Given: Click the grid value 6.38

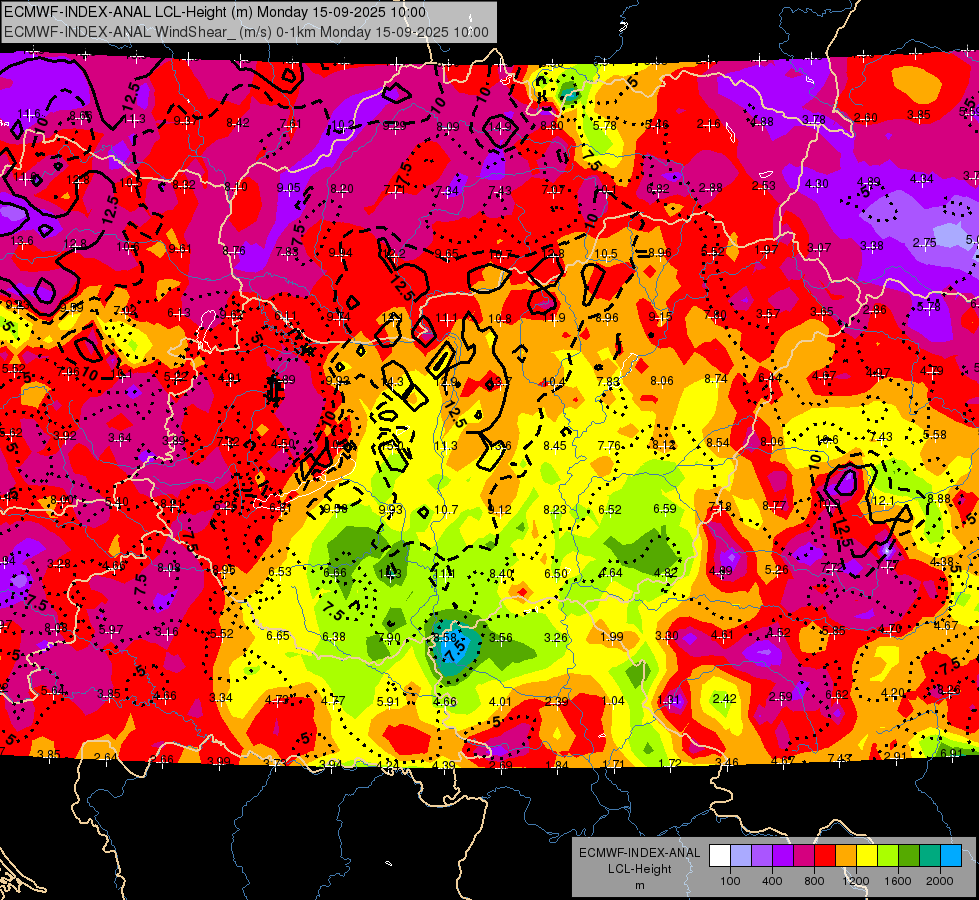Looking at the screenshot, I should (x=333, y=636).
